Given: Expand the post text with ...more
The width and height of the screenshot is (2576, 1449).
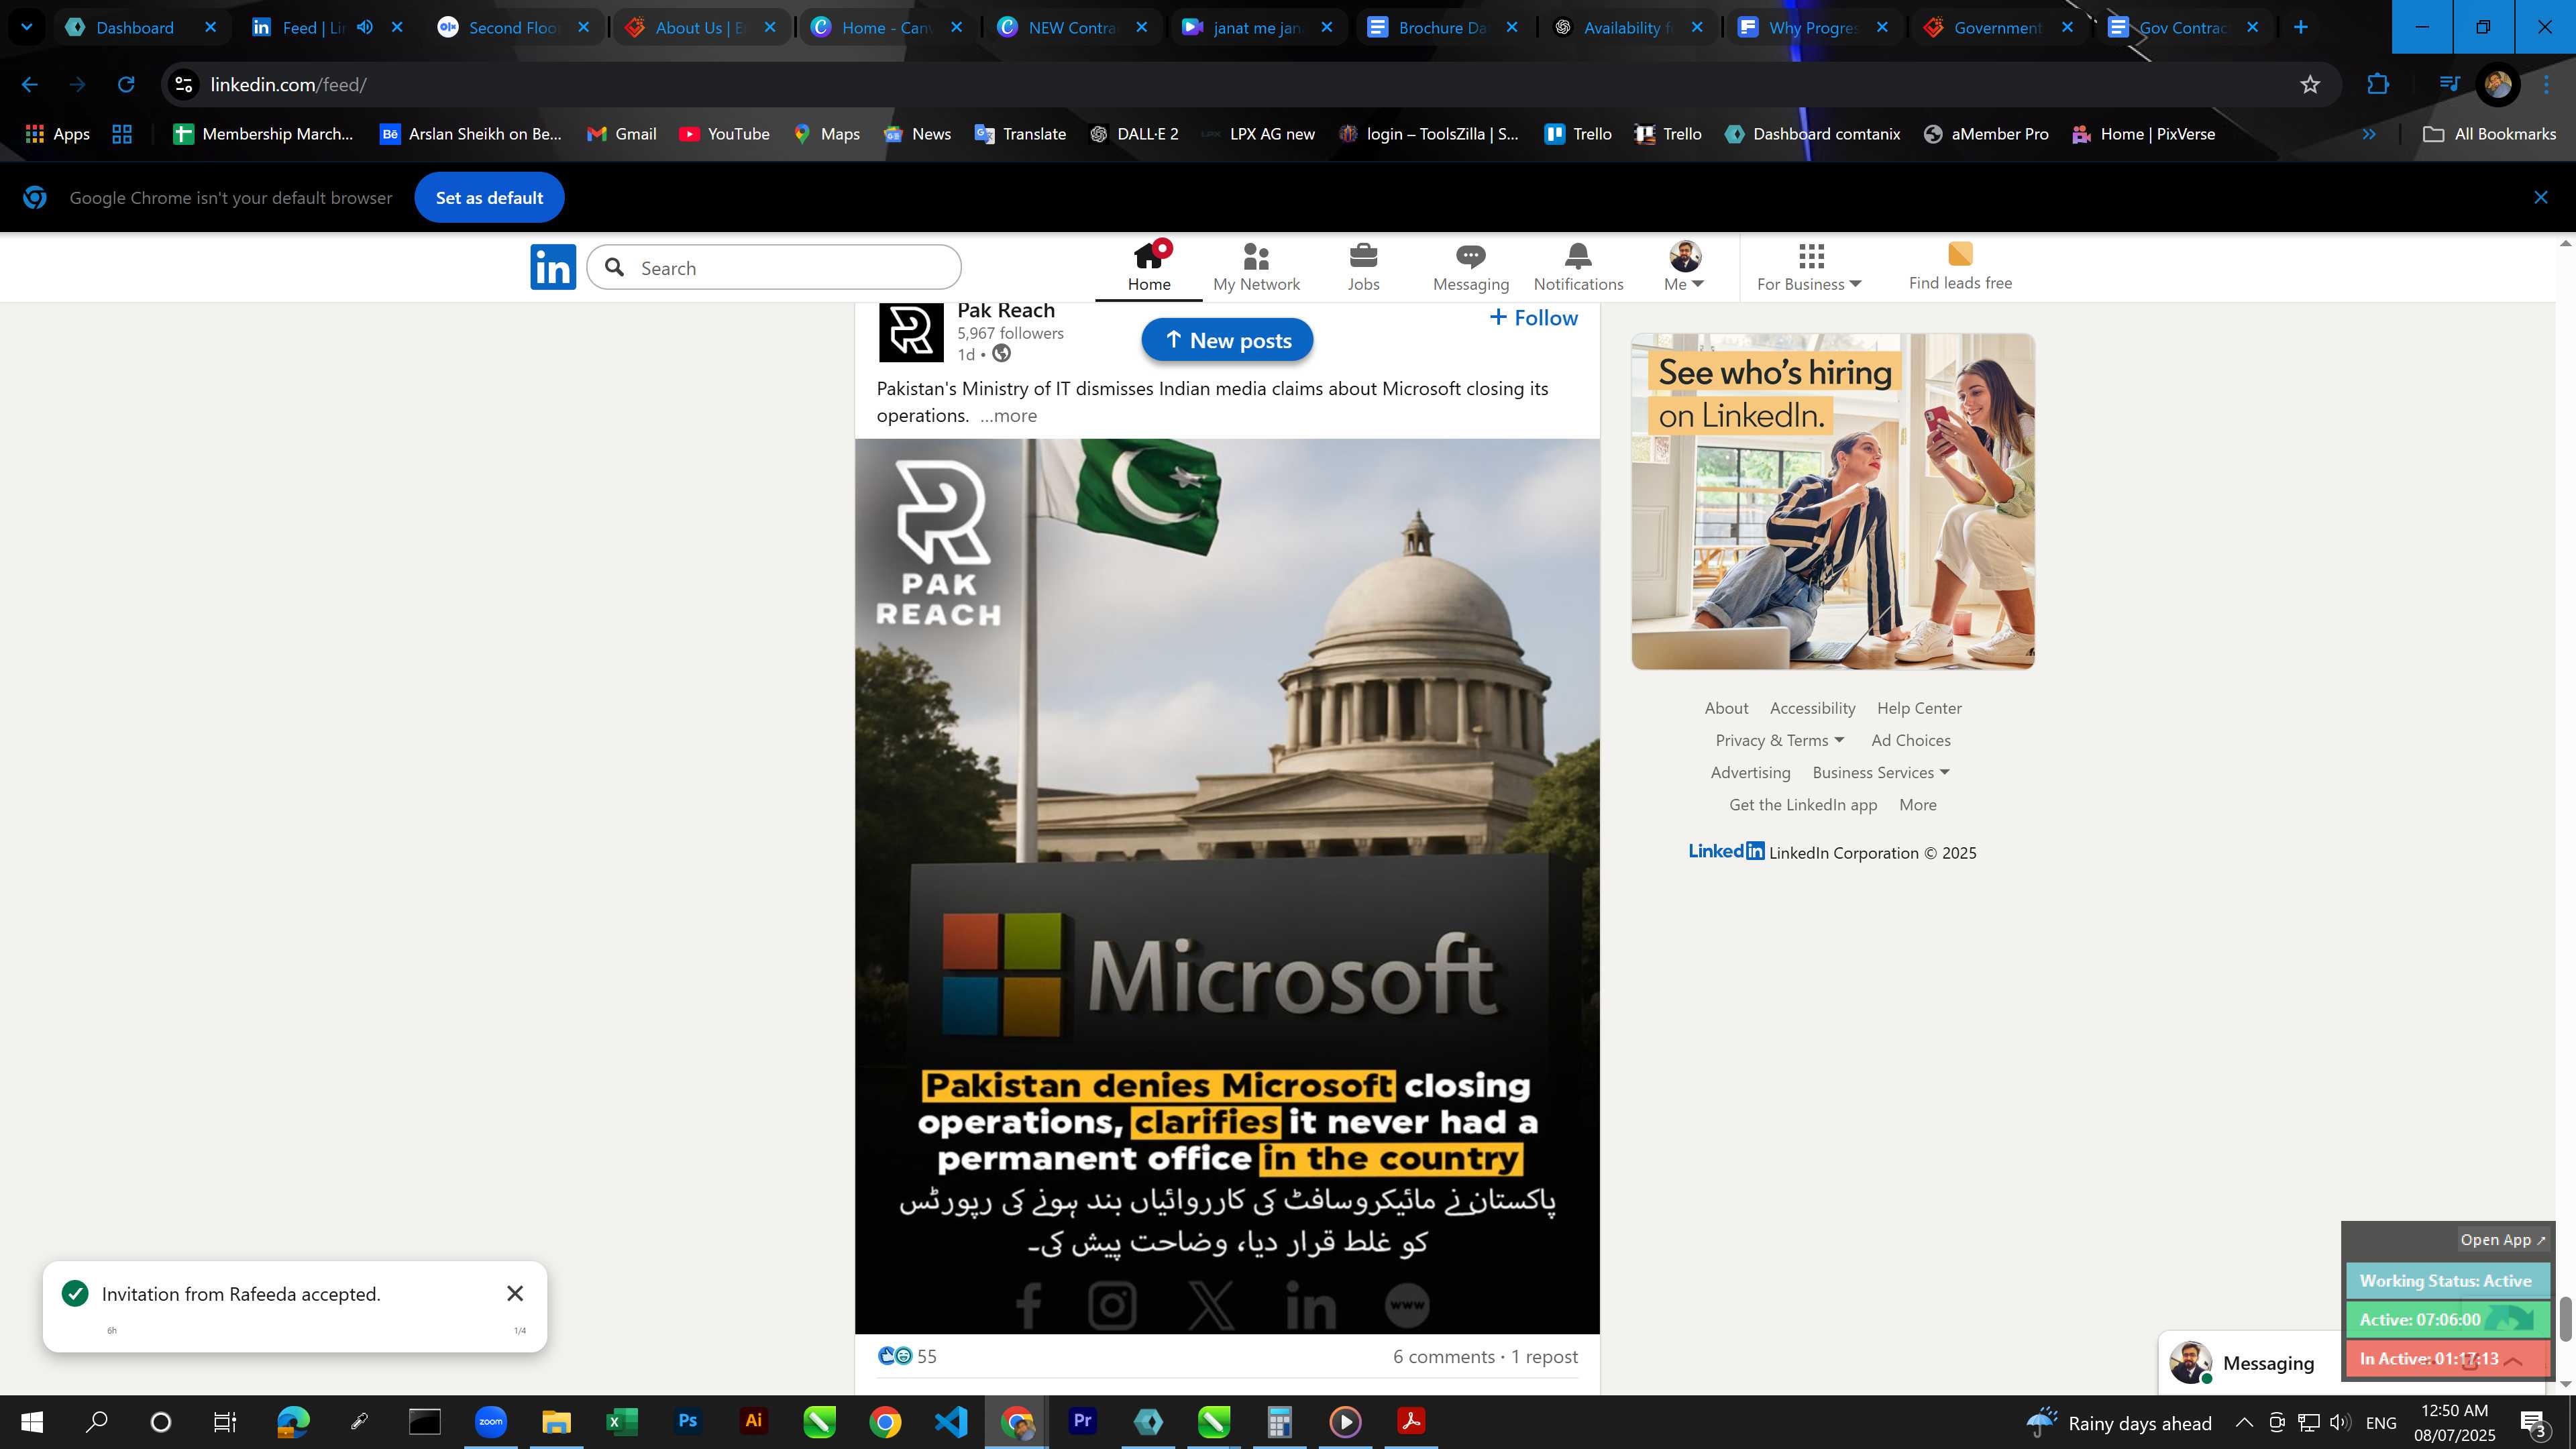Looking at the screenshot, I should point(1008,416).
